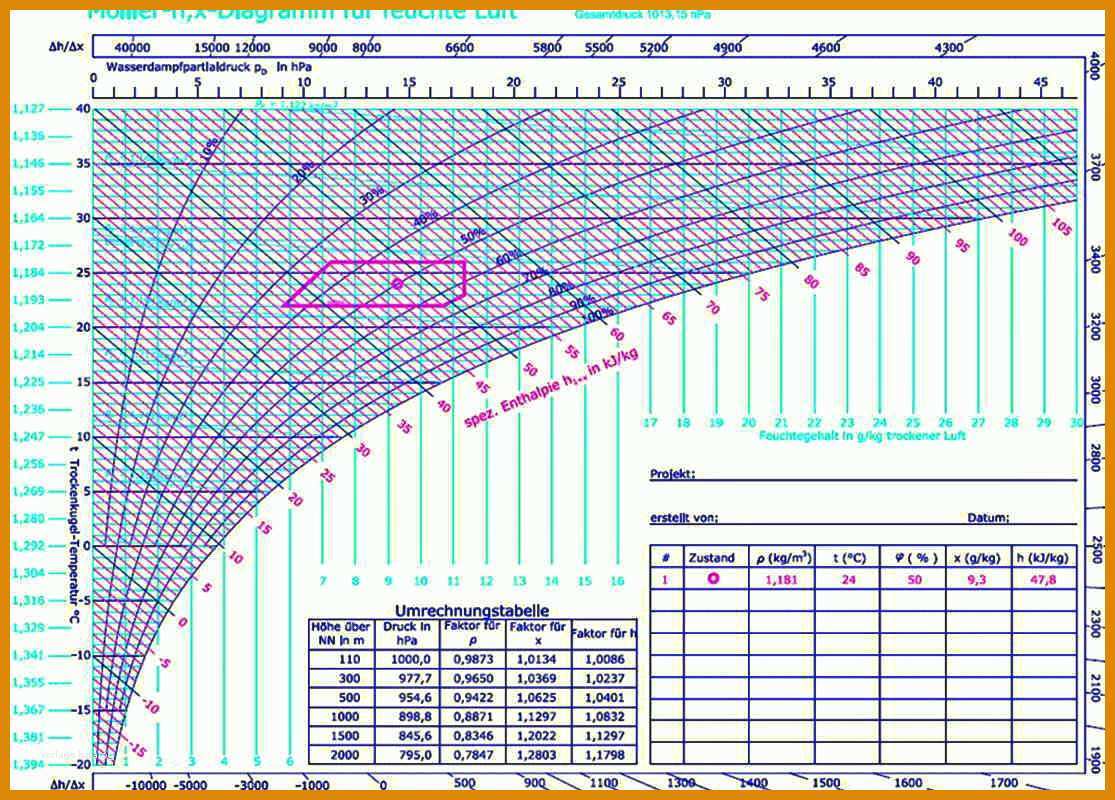Viewport: 1115px width, 800px height.
Task: Click the Umrechnungstabelle title
Action: click(471, 611)
